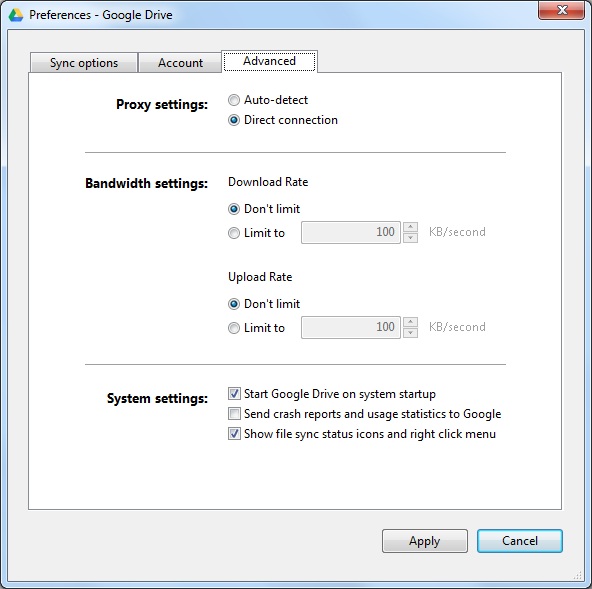Increase the upload rate limit with up arrow
This screenshot has width=592, height=589.
(x=410, y=322)
